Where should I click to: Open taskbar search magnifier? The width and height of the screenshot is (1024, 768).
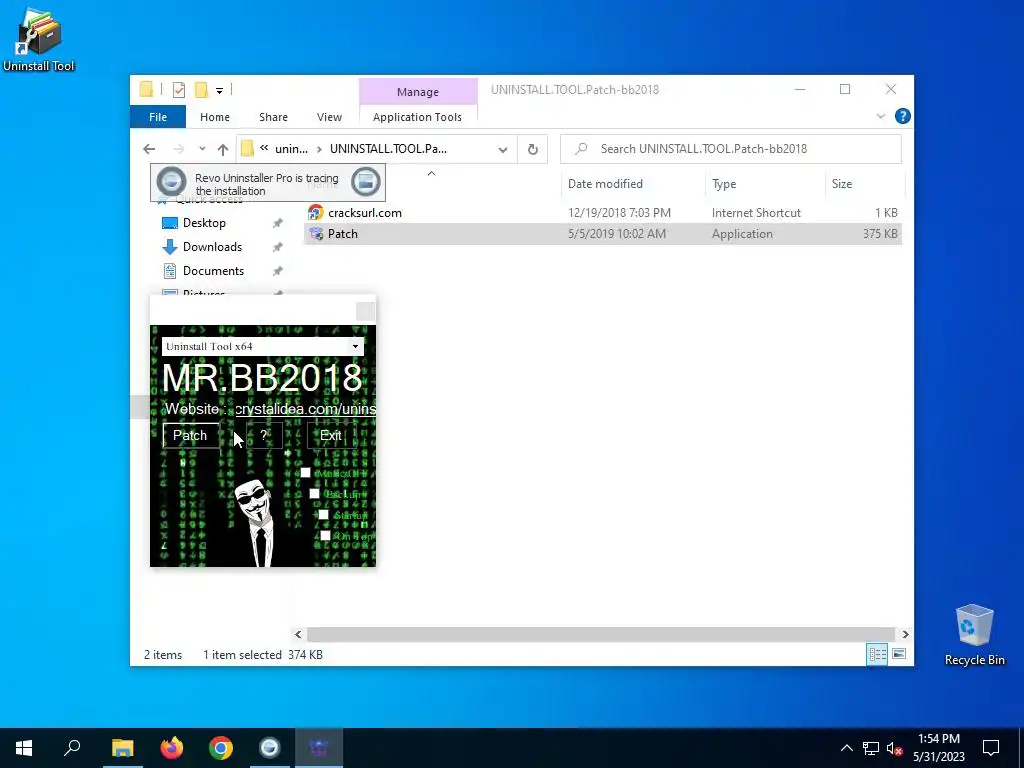pyautogui.click(x=72, y=748)
